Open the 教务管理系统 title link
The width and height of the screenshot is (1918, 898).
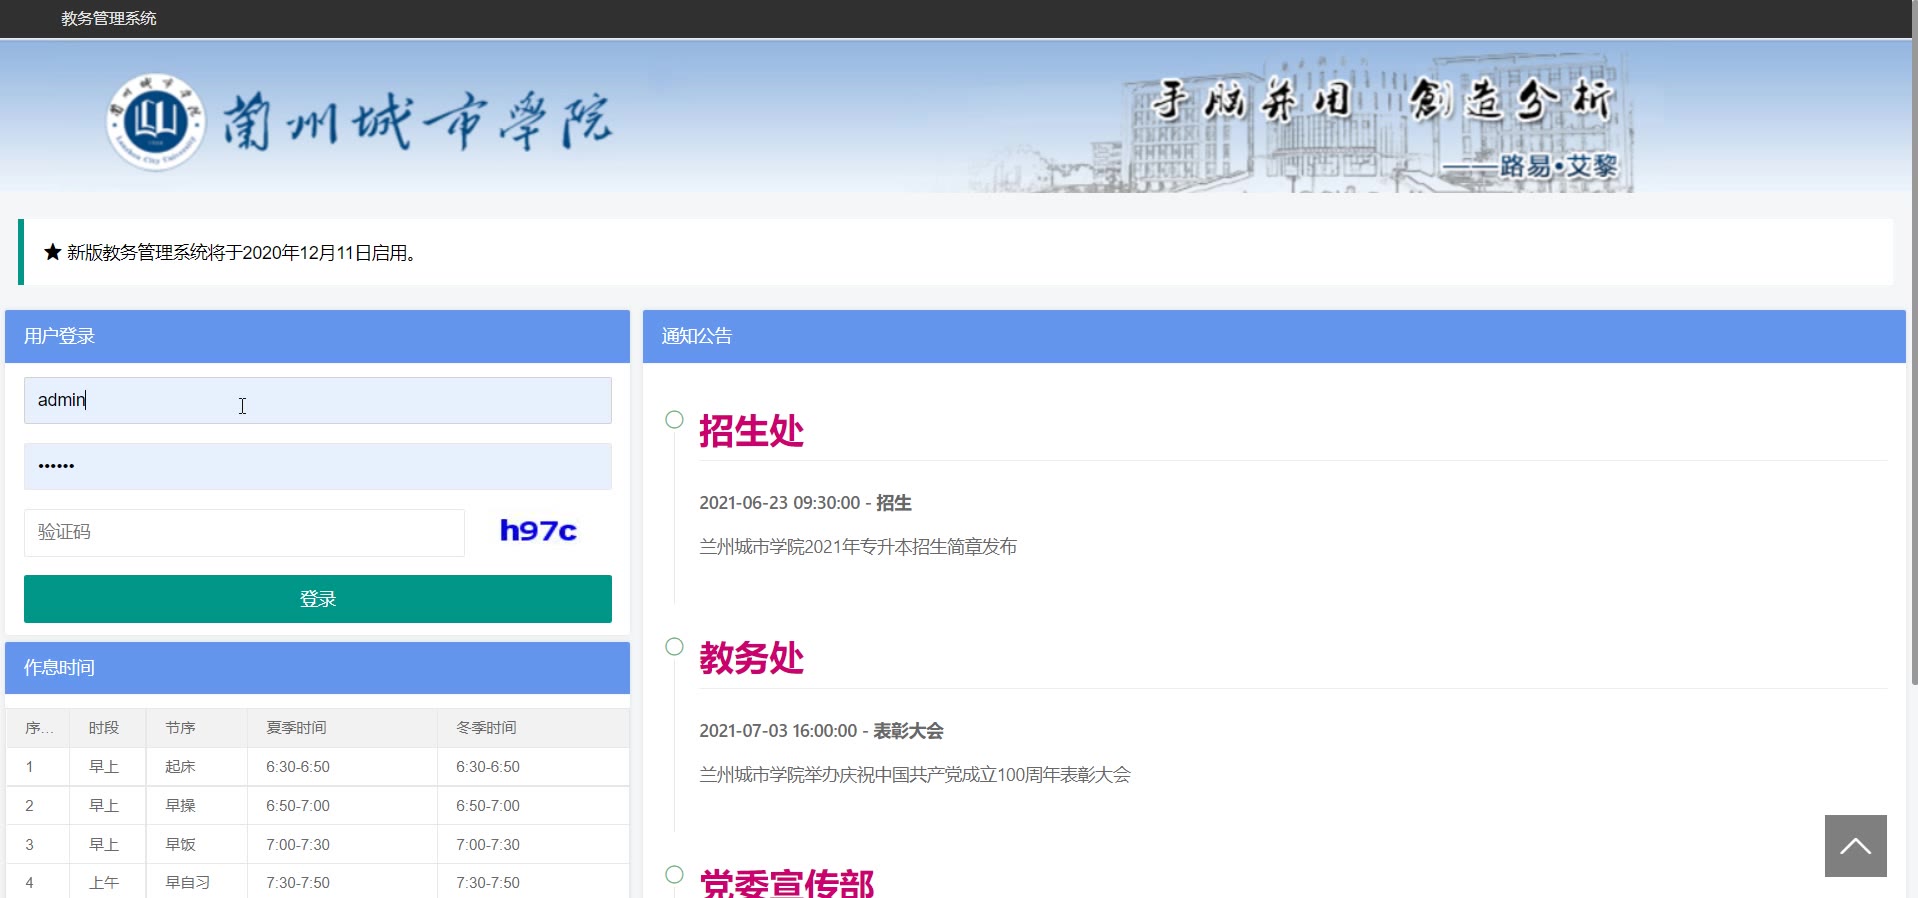pos(109,18)
